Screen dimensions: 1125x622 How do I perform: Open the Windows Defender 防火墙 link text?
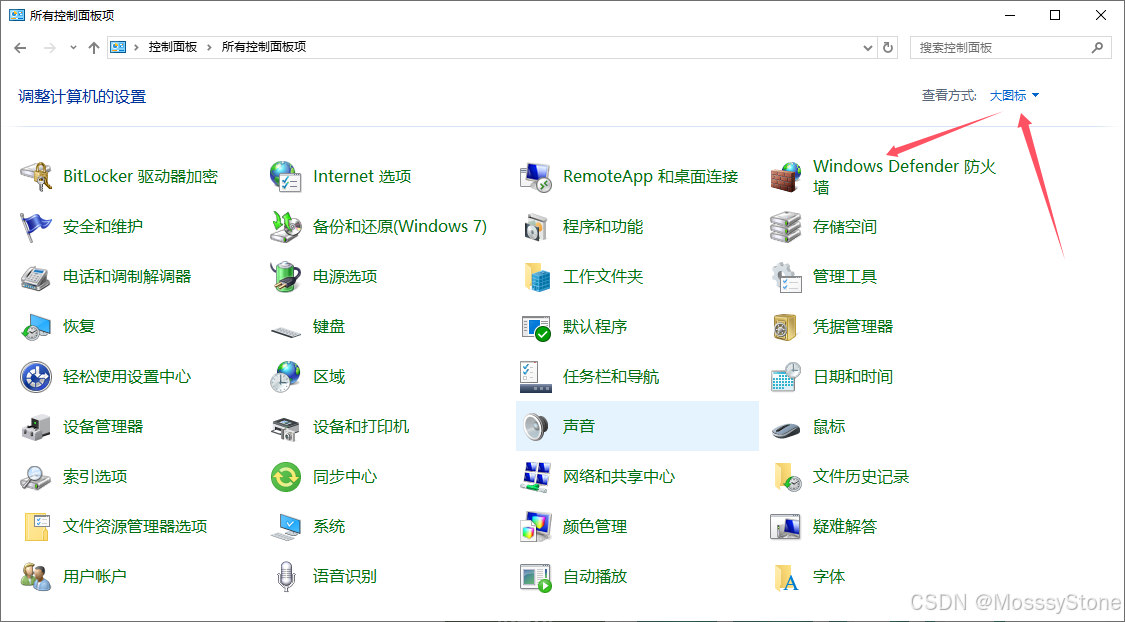point(904,176)
